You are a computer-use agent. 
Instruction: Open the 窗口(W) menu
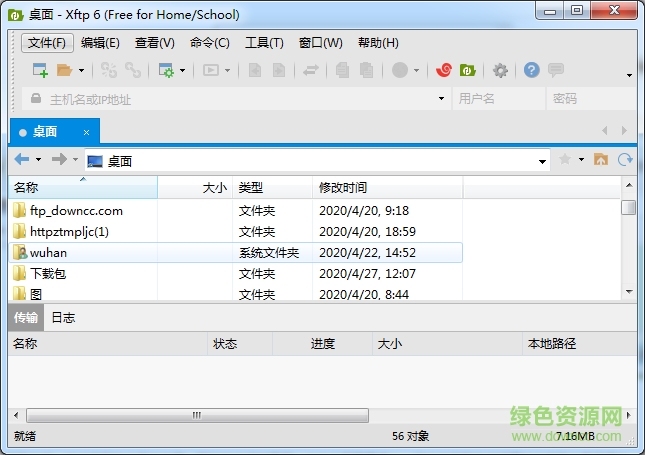[320, 43]
